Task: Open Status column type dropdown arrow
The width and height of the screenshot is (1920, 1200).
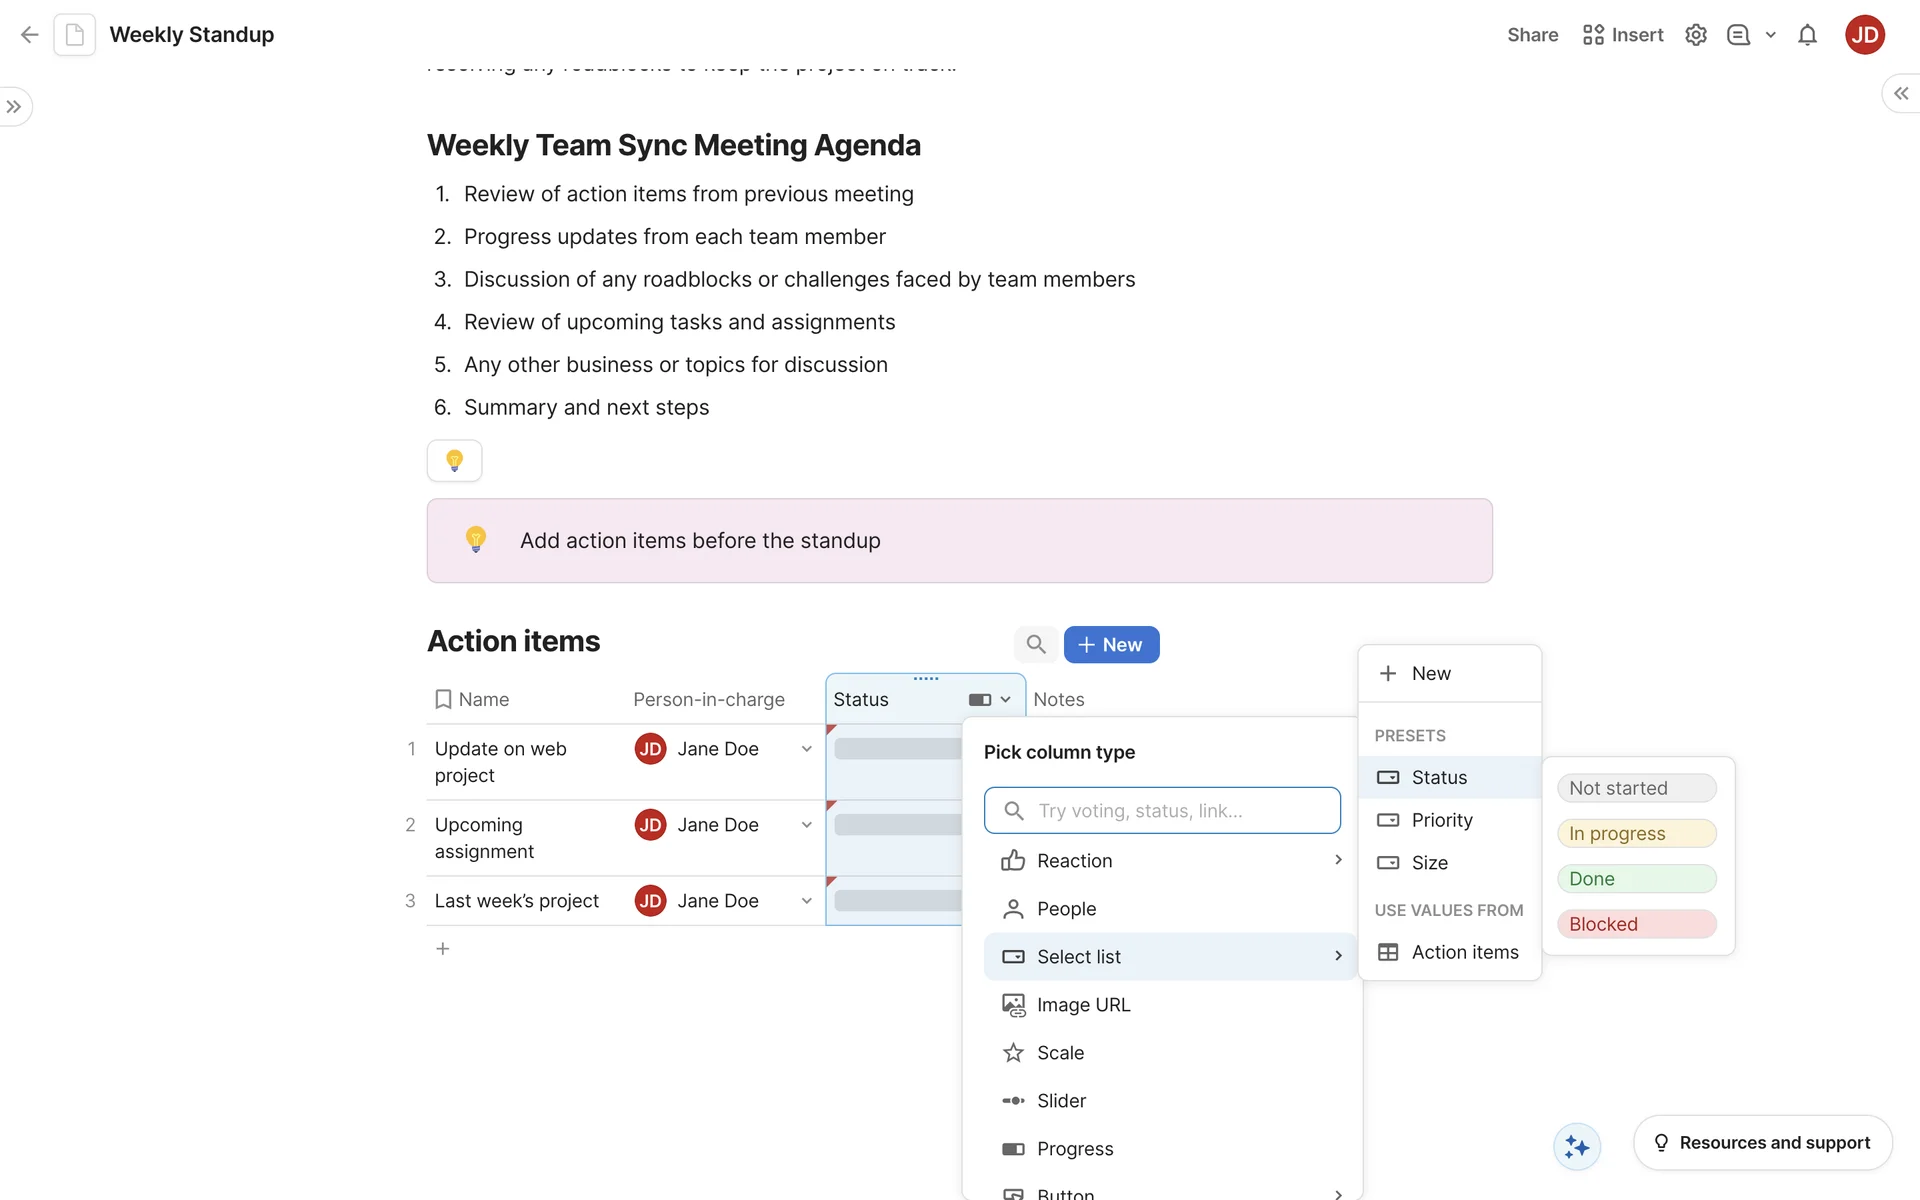Action: 1005,700
